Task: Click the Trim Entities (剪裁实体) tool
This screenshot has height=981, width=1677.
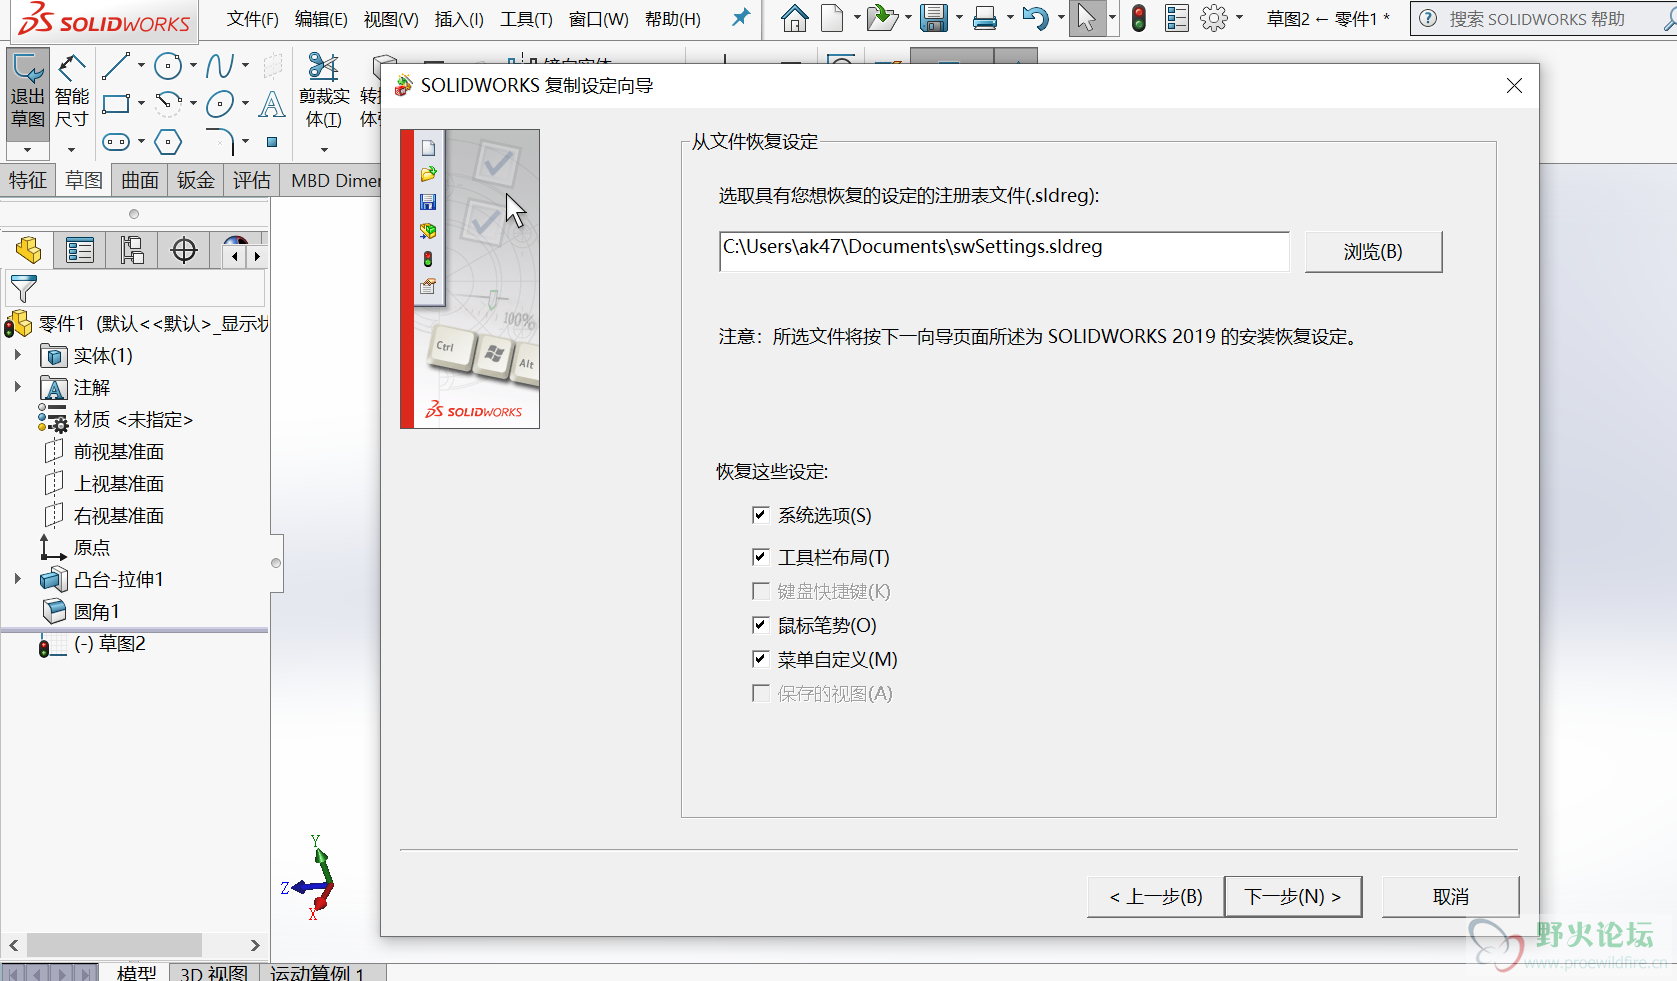Action: pos(324,91)
